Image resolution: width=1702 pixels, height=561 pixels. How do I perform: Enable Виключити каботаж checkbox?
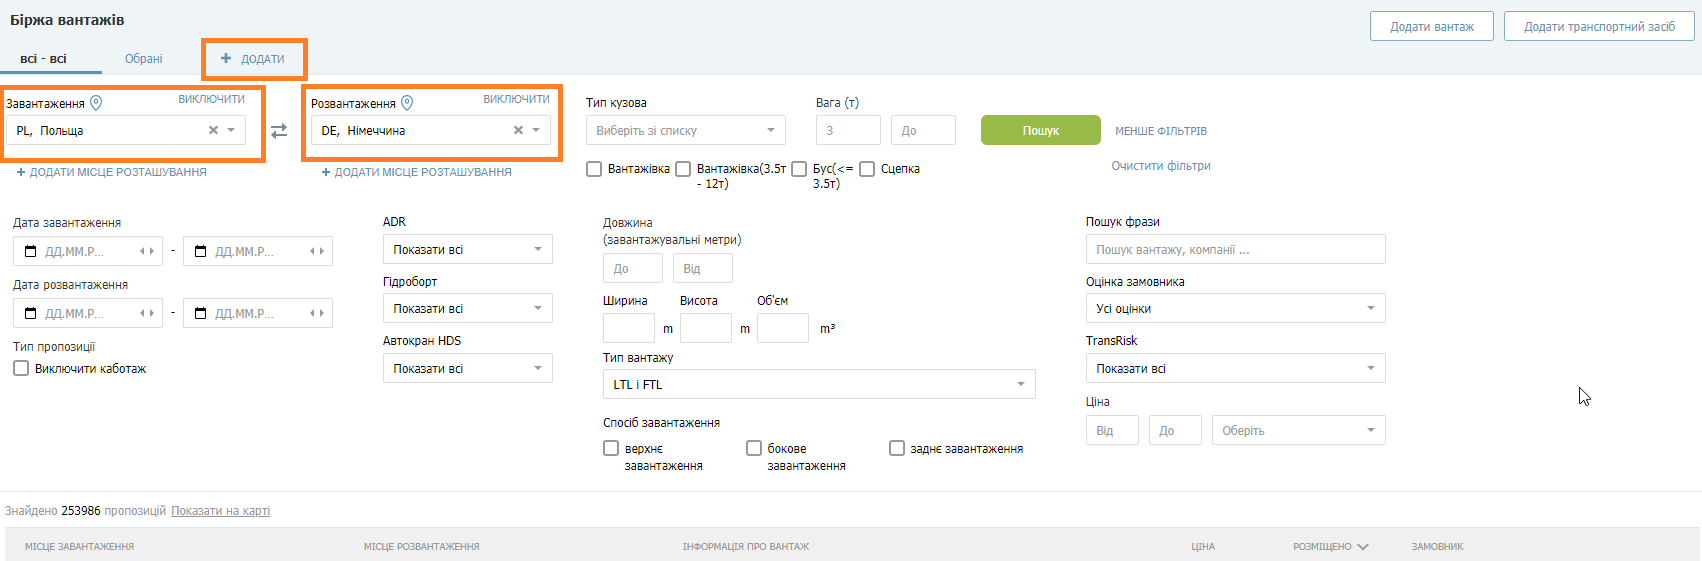(x=21, y=368)
